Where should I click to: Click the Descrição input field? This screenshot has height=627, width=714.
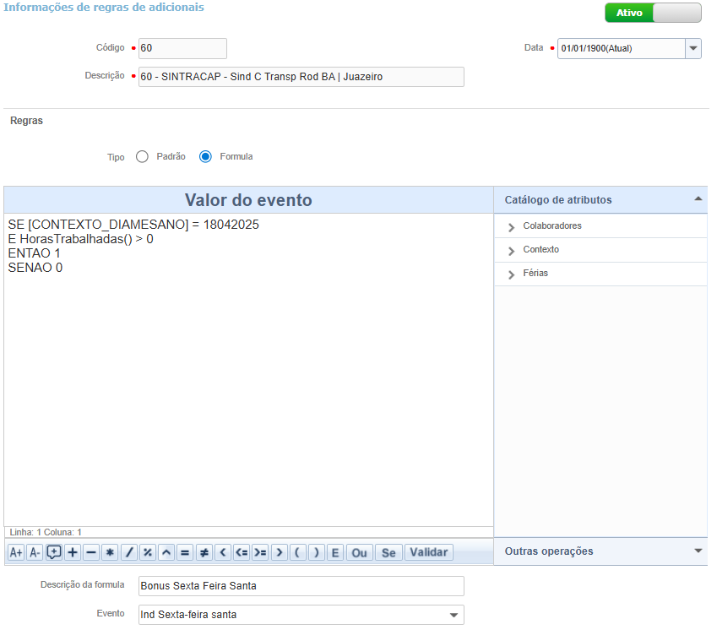(301, 76)
